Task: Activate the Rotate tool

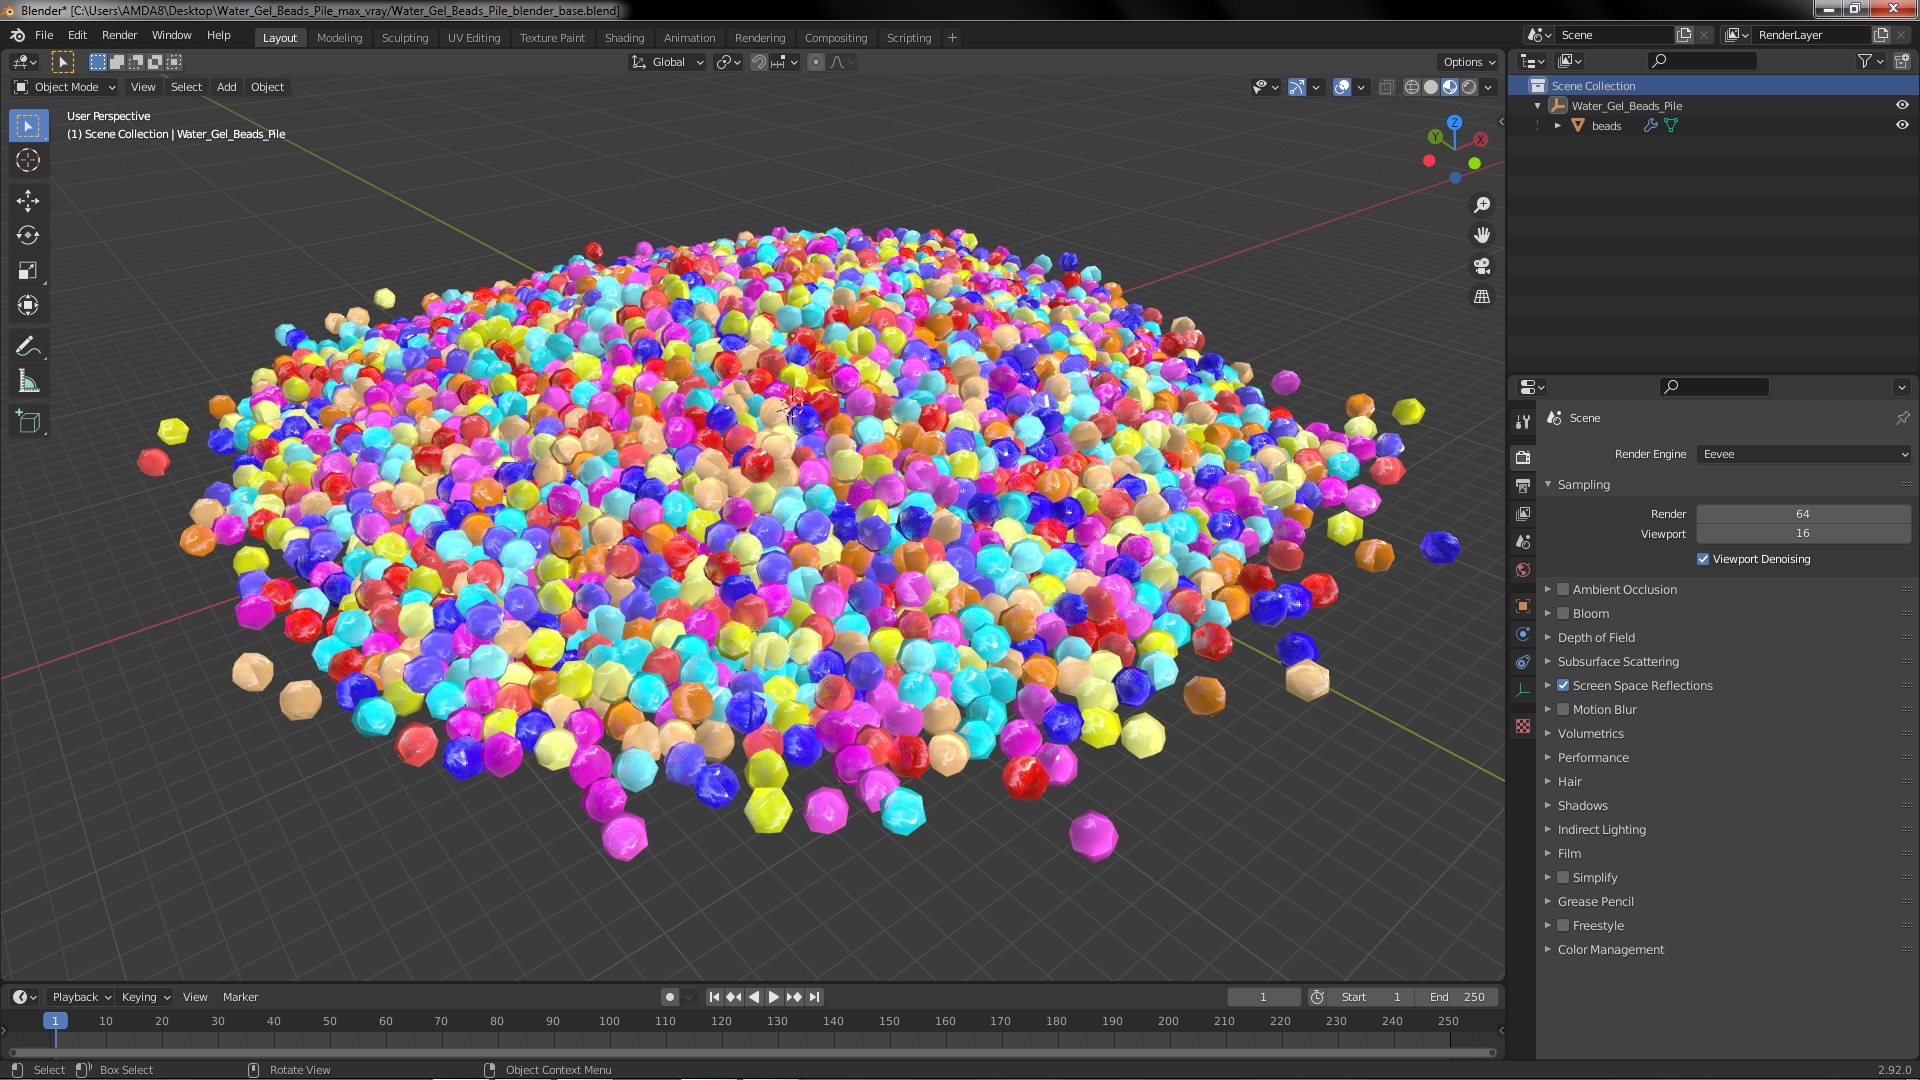Action: pyautogui.click(x=28, y=236)
